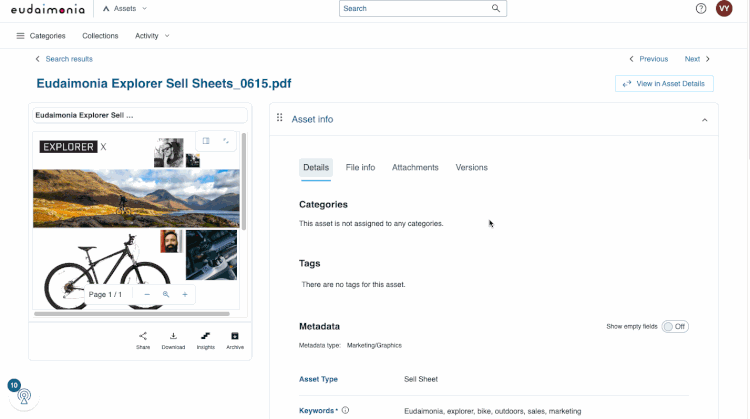Screen dimensions: 750x419
Task: Open the Collections menu item
Action: click(100, 36)
